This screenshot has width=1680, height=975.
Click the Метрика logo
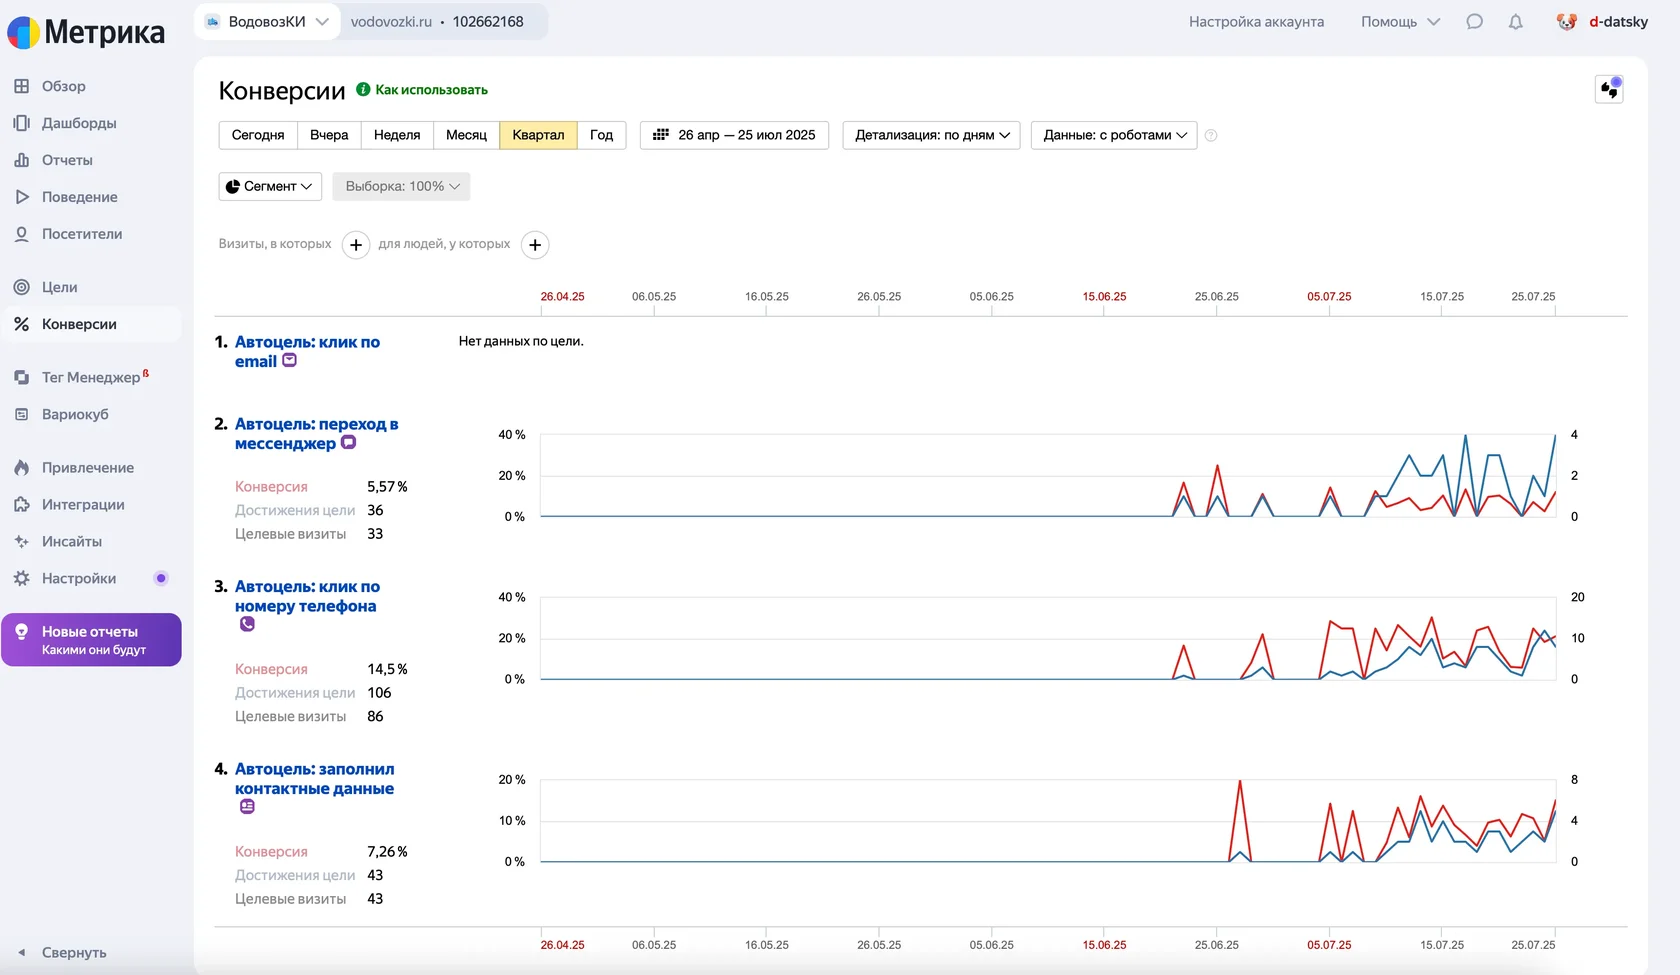[x=86, y=32]
